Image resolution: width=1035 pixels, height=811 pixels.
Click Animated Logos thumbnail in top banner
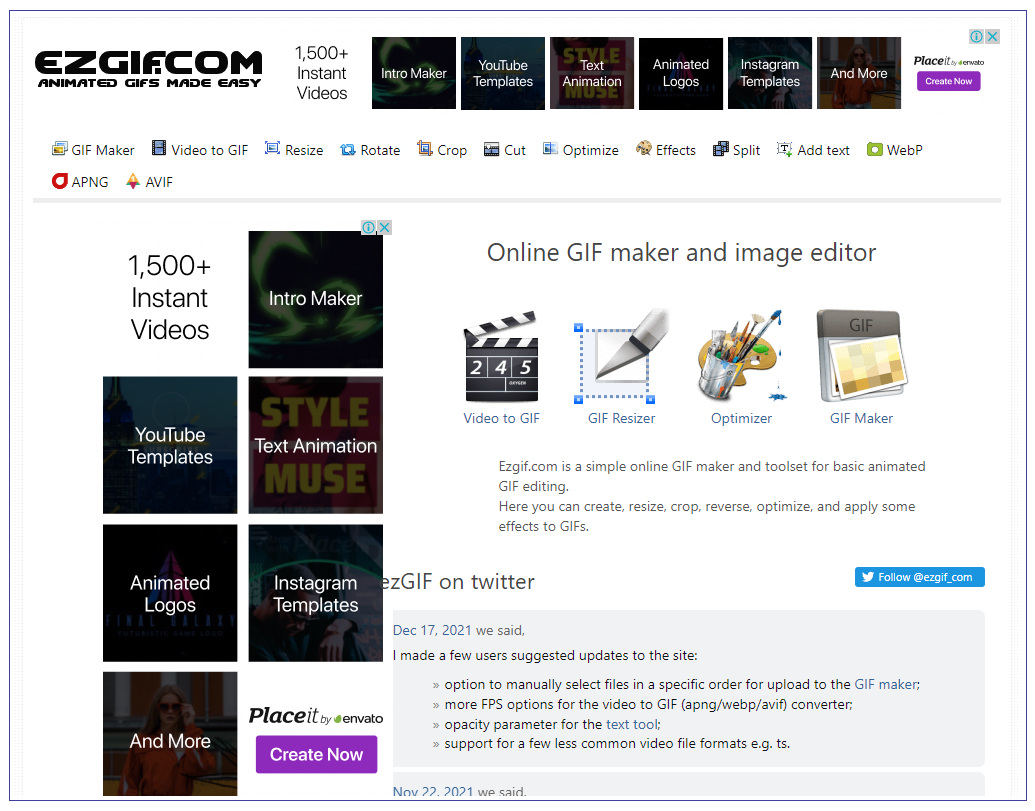681,73
